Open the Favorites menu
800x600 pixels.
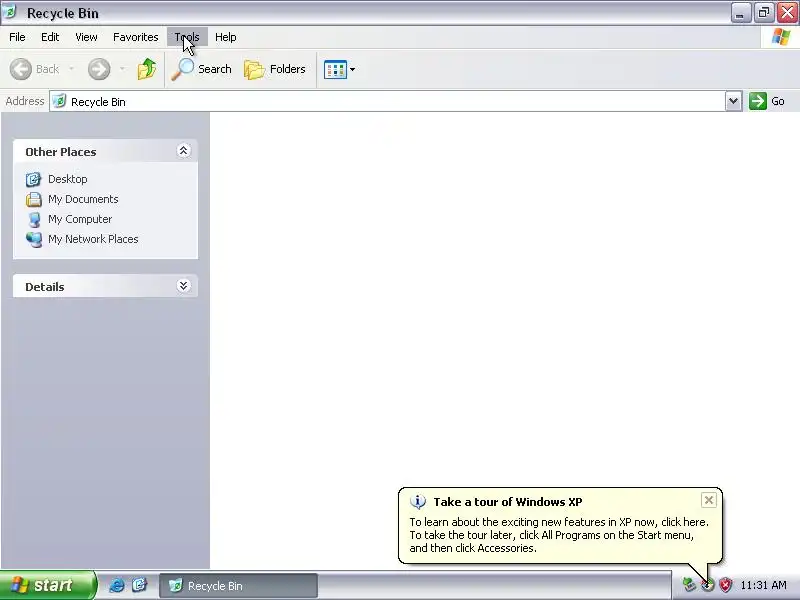136,37
